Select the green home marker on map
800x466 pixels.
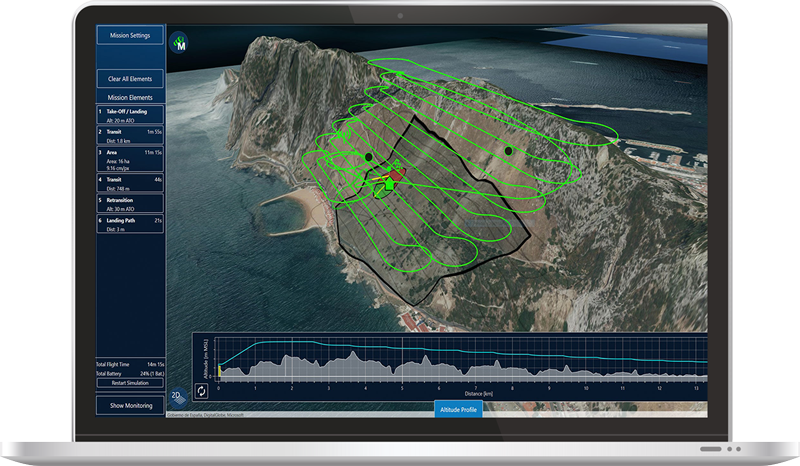point(390,183)
